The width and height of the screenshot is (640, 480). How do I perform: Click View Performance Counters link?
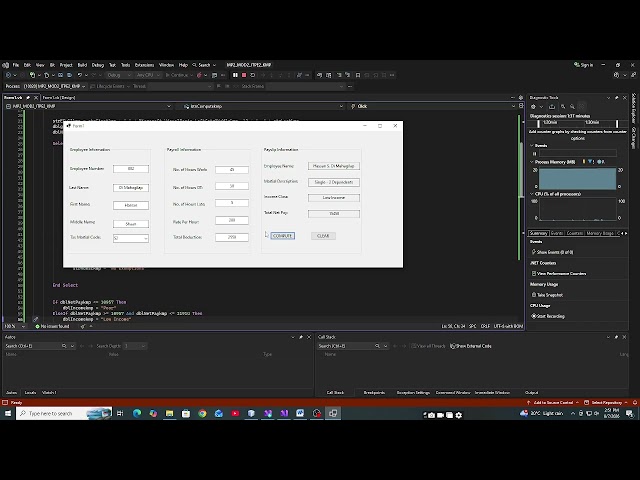click(561, 273)
